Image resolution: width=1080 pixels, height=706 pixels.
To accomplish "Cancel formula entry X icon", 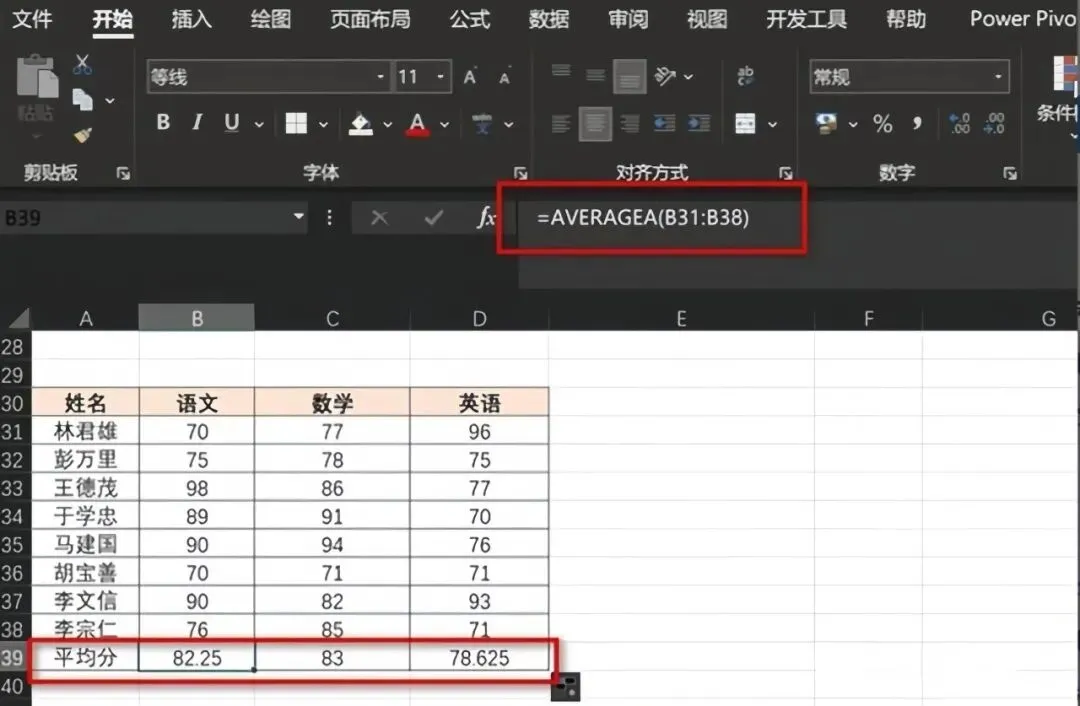I will (379, 218).
